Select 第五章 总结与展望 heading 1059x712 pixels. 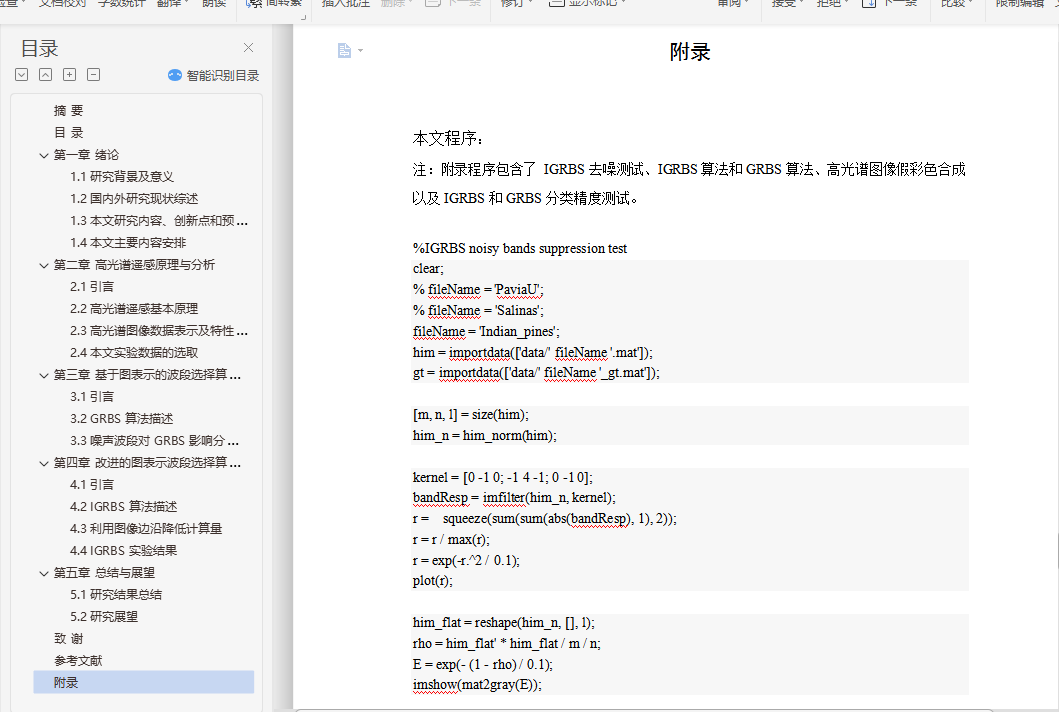point(105,573)
